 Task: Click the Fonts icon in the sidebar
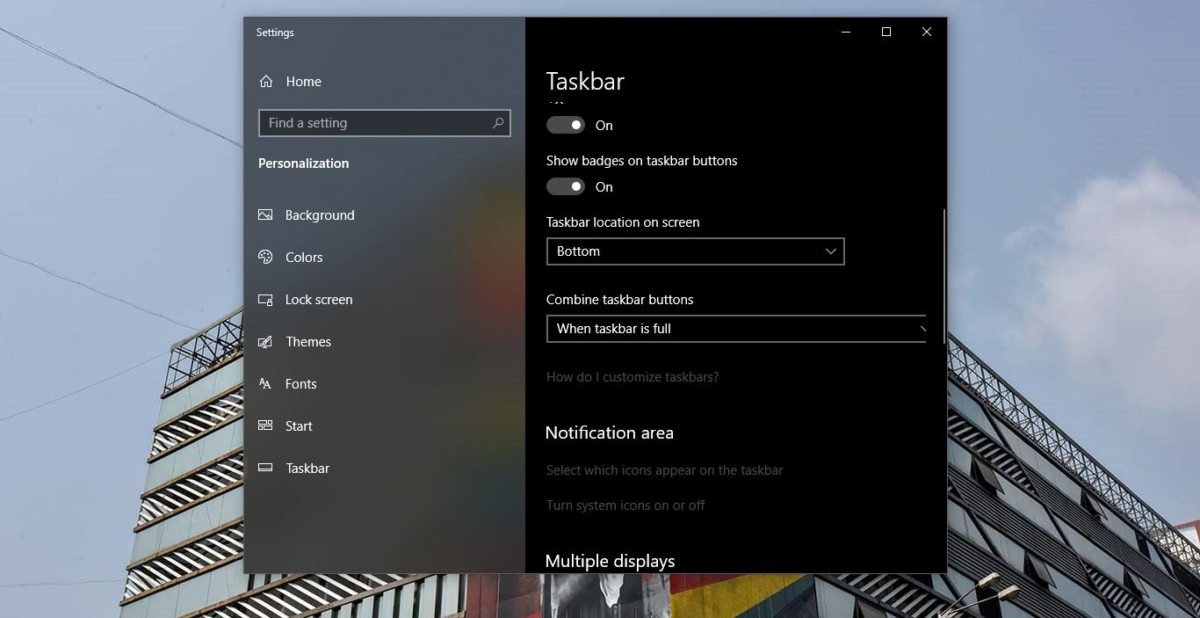click(266, 383)
